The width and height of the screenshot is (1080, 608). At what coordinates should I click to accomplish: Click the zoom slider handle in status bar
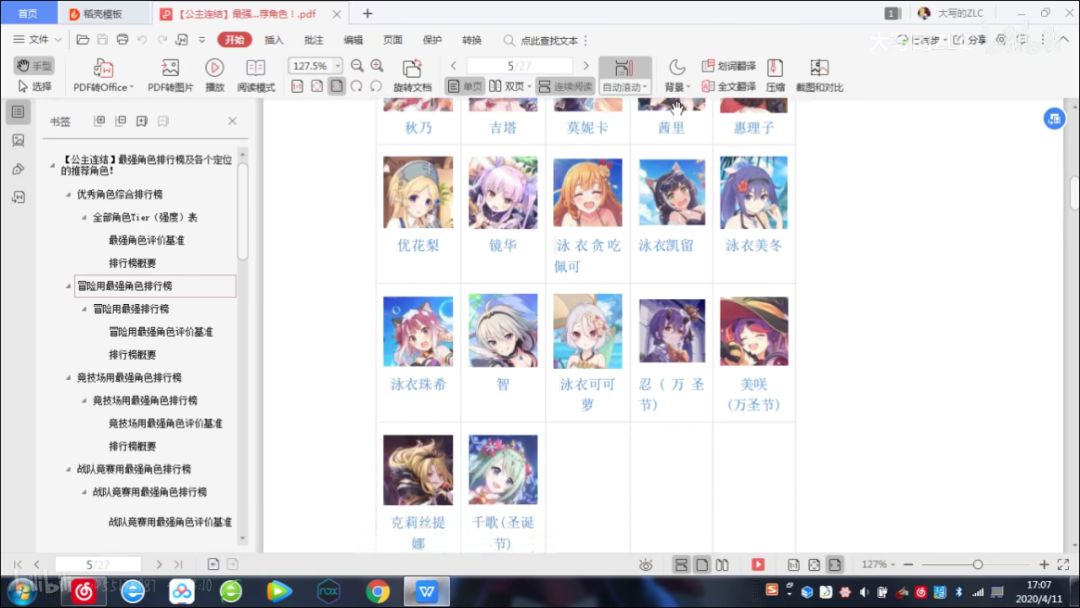pyautogui.click(x=977, y=565)
